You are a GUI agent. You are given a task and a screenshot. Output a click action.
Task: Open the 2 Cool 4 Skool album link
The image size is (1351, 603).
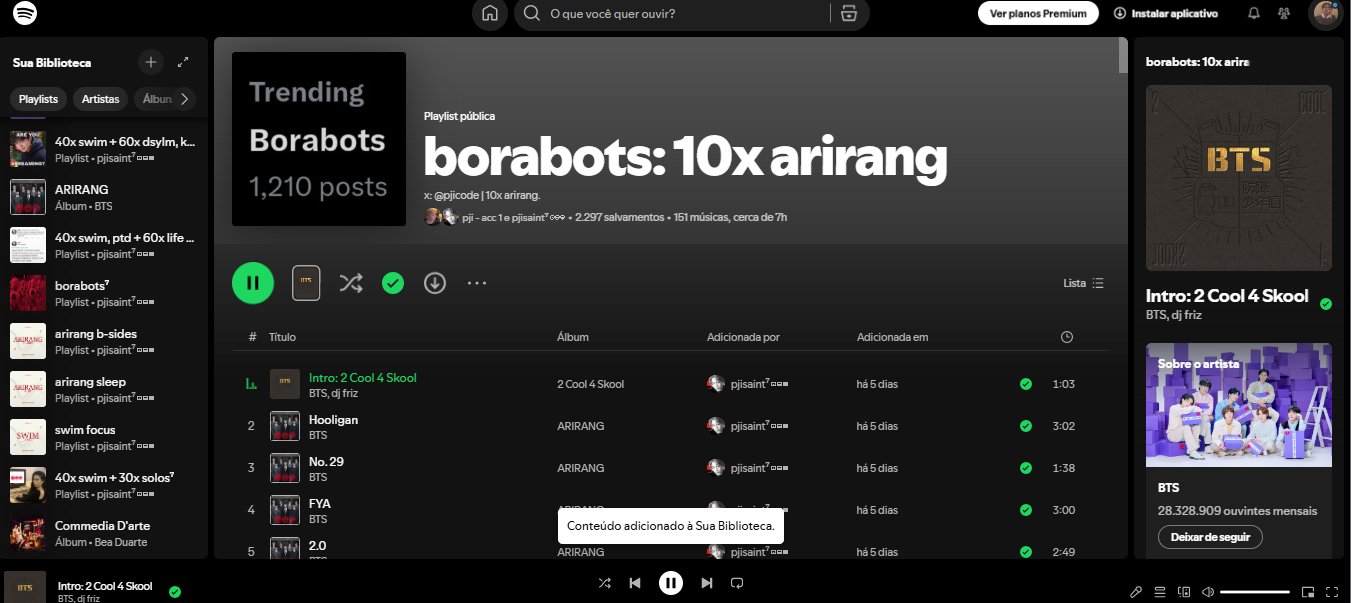[x=590, y=384]
